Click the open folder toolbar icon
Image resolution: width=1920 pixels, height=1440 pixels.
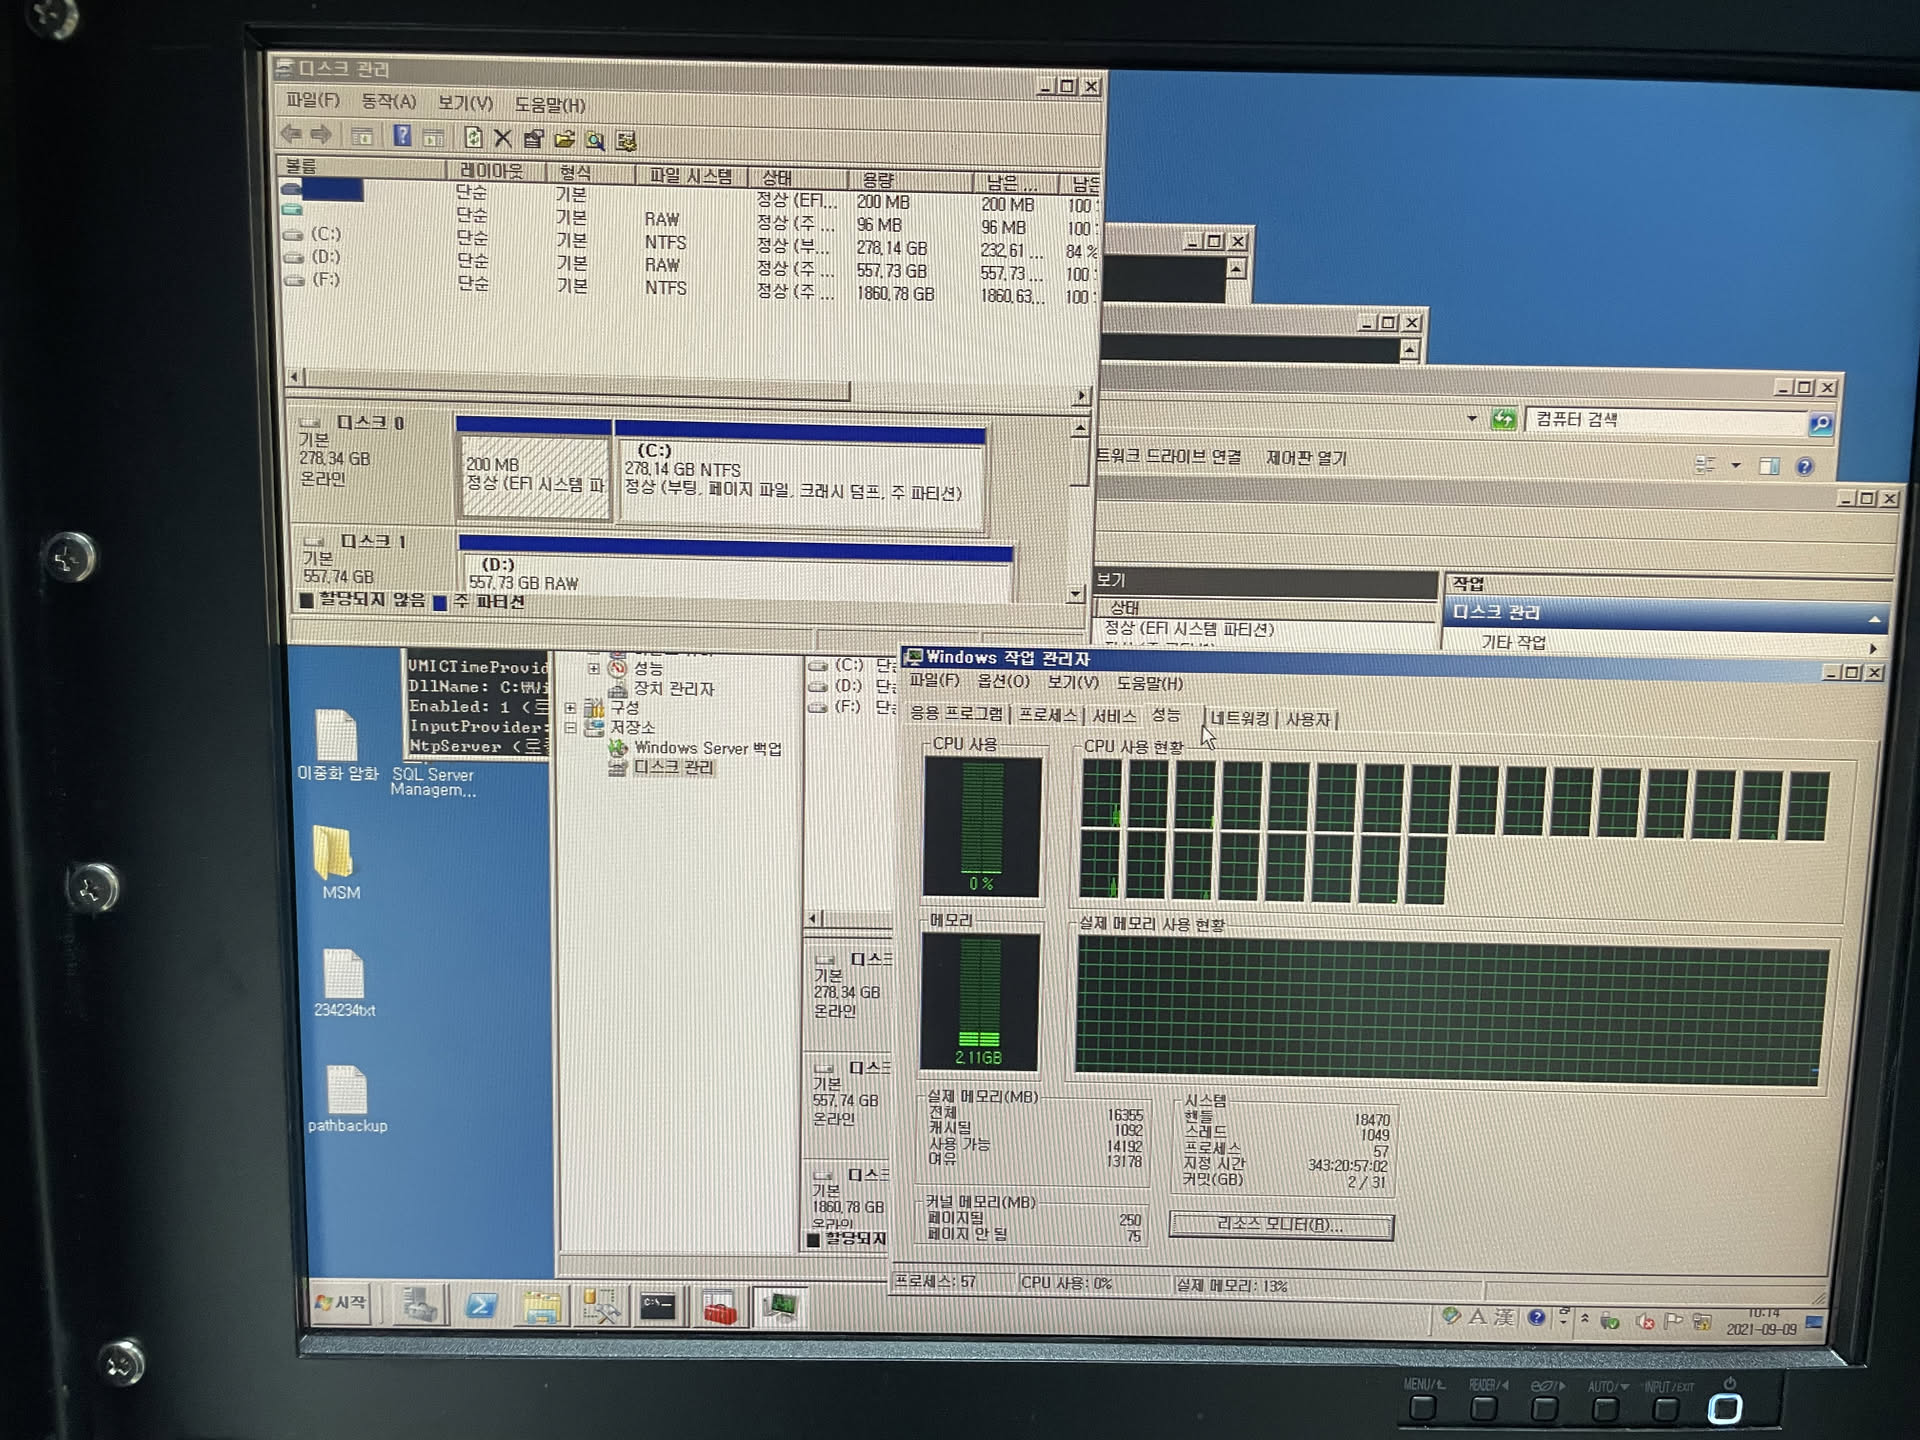click(x=564, y=139)
